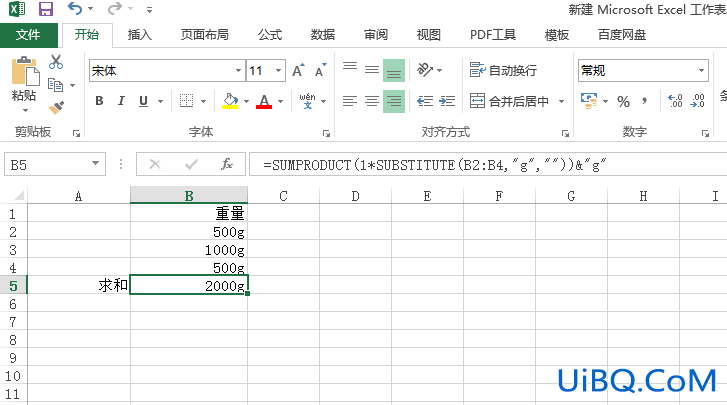Screen dimensions: 727x405
Task: Open the 对齐方式 alignment dialog launcher
Action: pyautogui.click(x=565, y=133)
